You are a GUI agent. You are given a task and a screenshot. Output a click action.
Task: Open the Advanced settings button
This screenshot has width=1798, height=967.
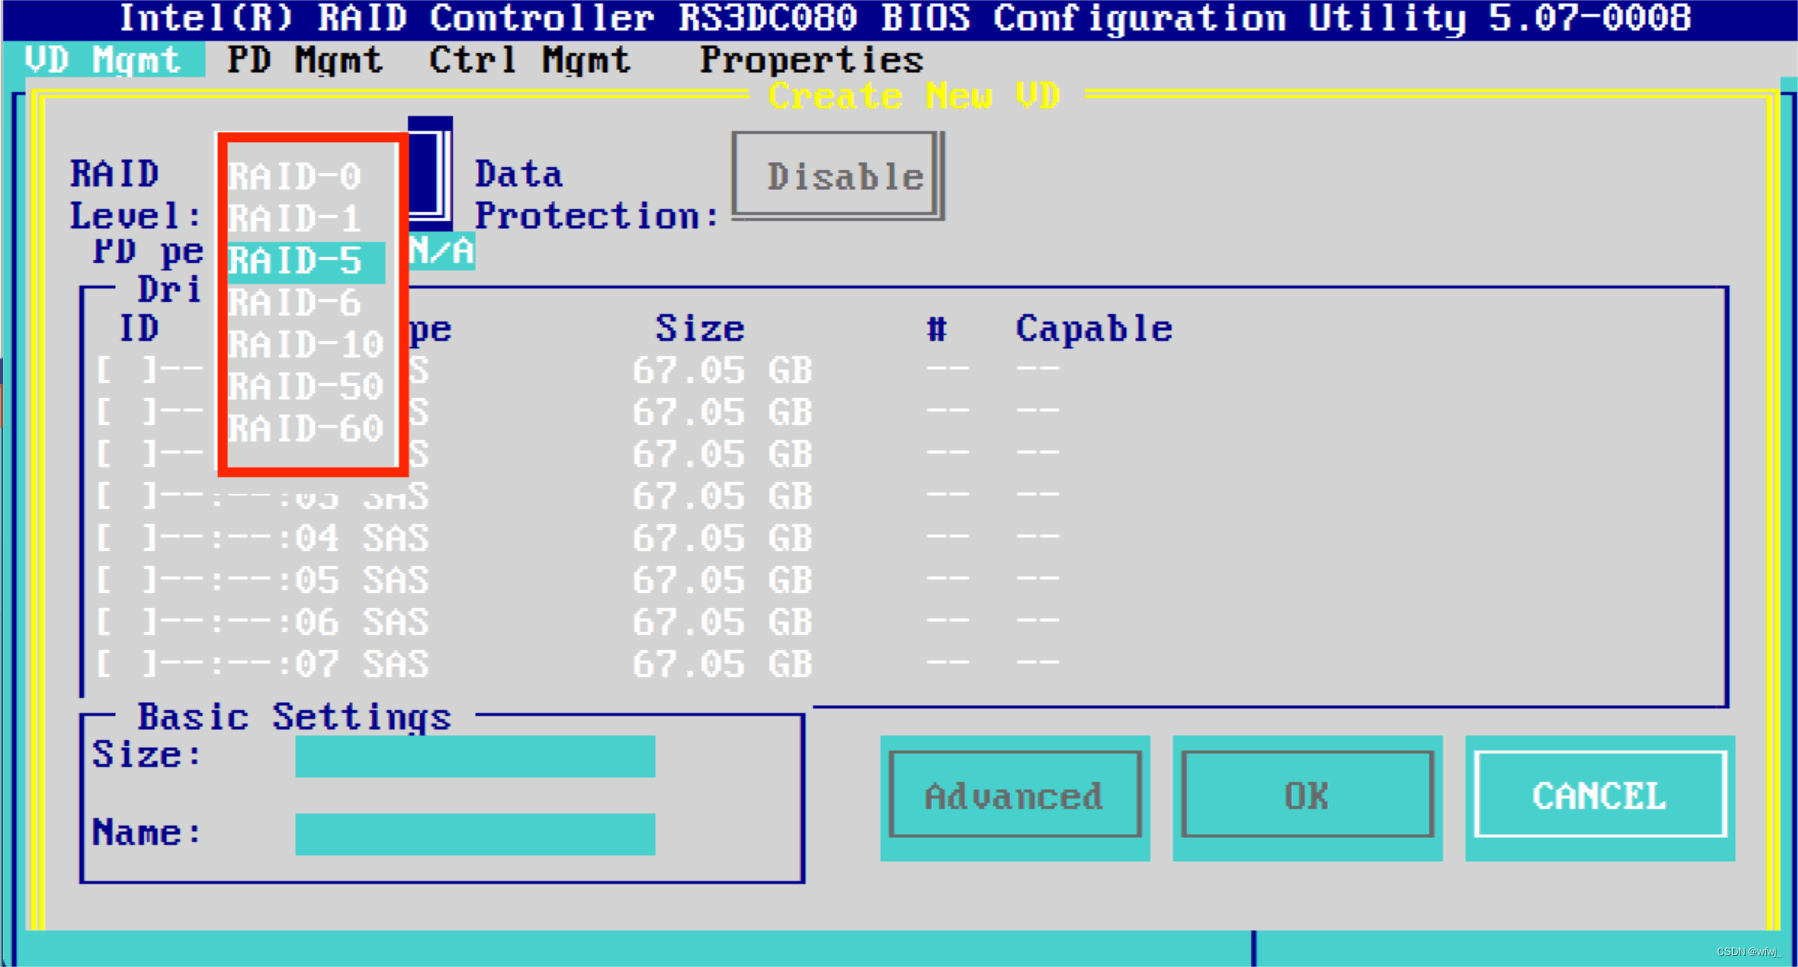point(1015,797)
